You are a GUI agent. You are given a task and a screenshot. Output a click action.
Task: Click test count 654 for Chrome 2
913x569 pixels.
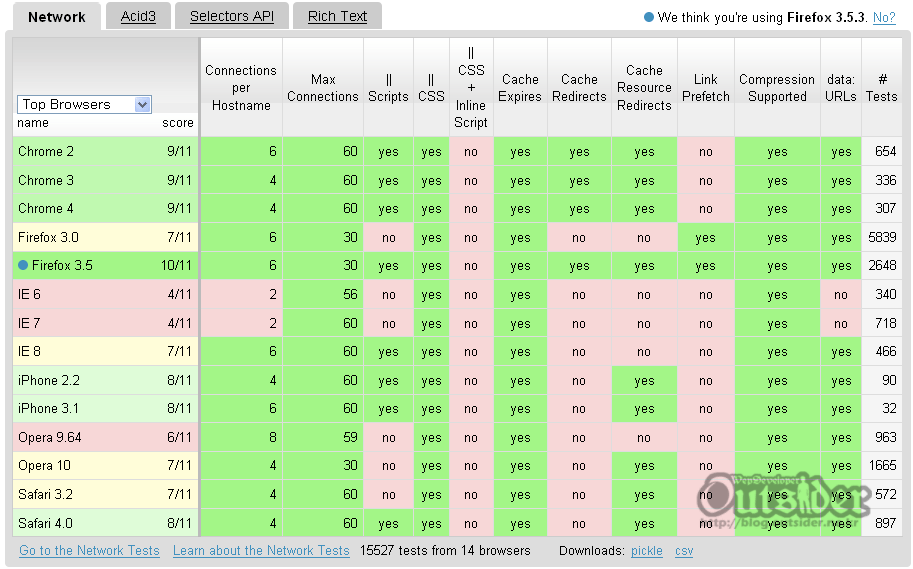[x=886, y=151]
